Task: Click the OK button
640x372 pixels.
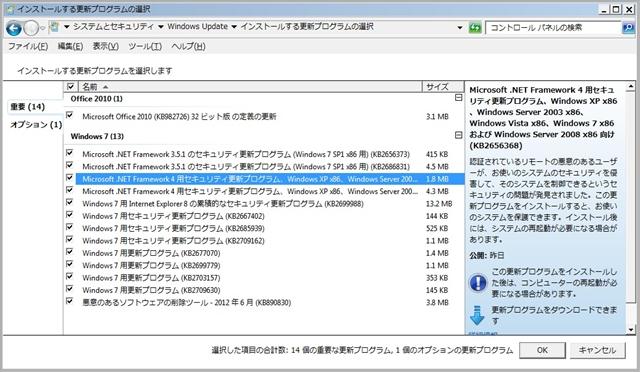Action: tap(542, 350)
